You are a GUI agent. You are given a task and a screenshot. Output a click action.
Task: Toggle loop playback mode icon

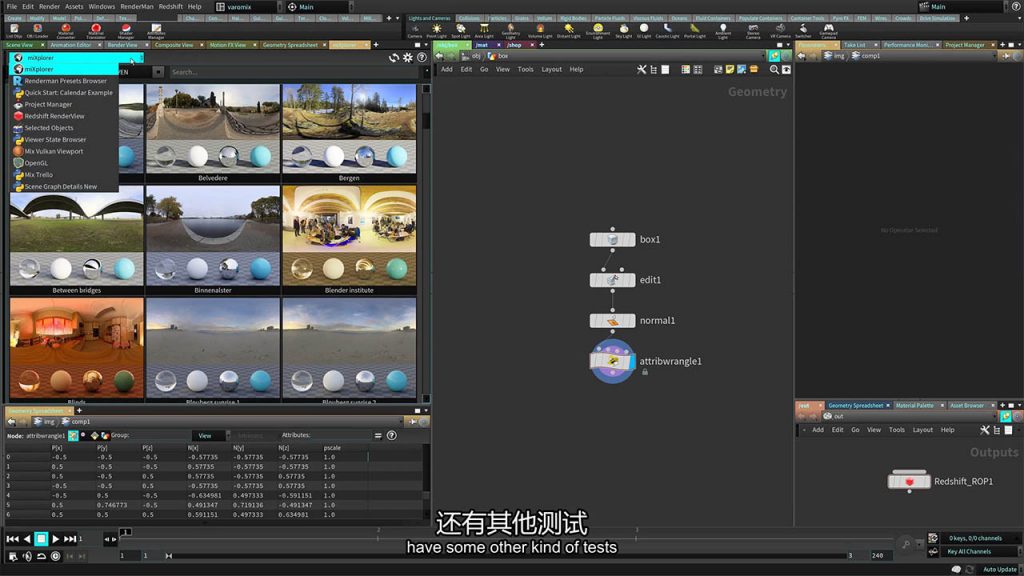click(41, 556)
